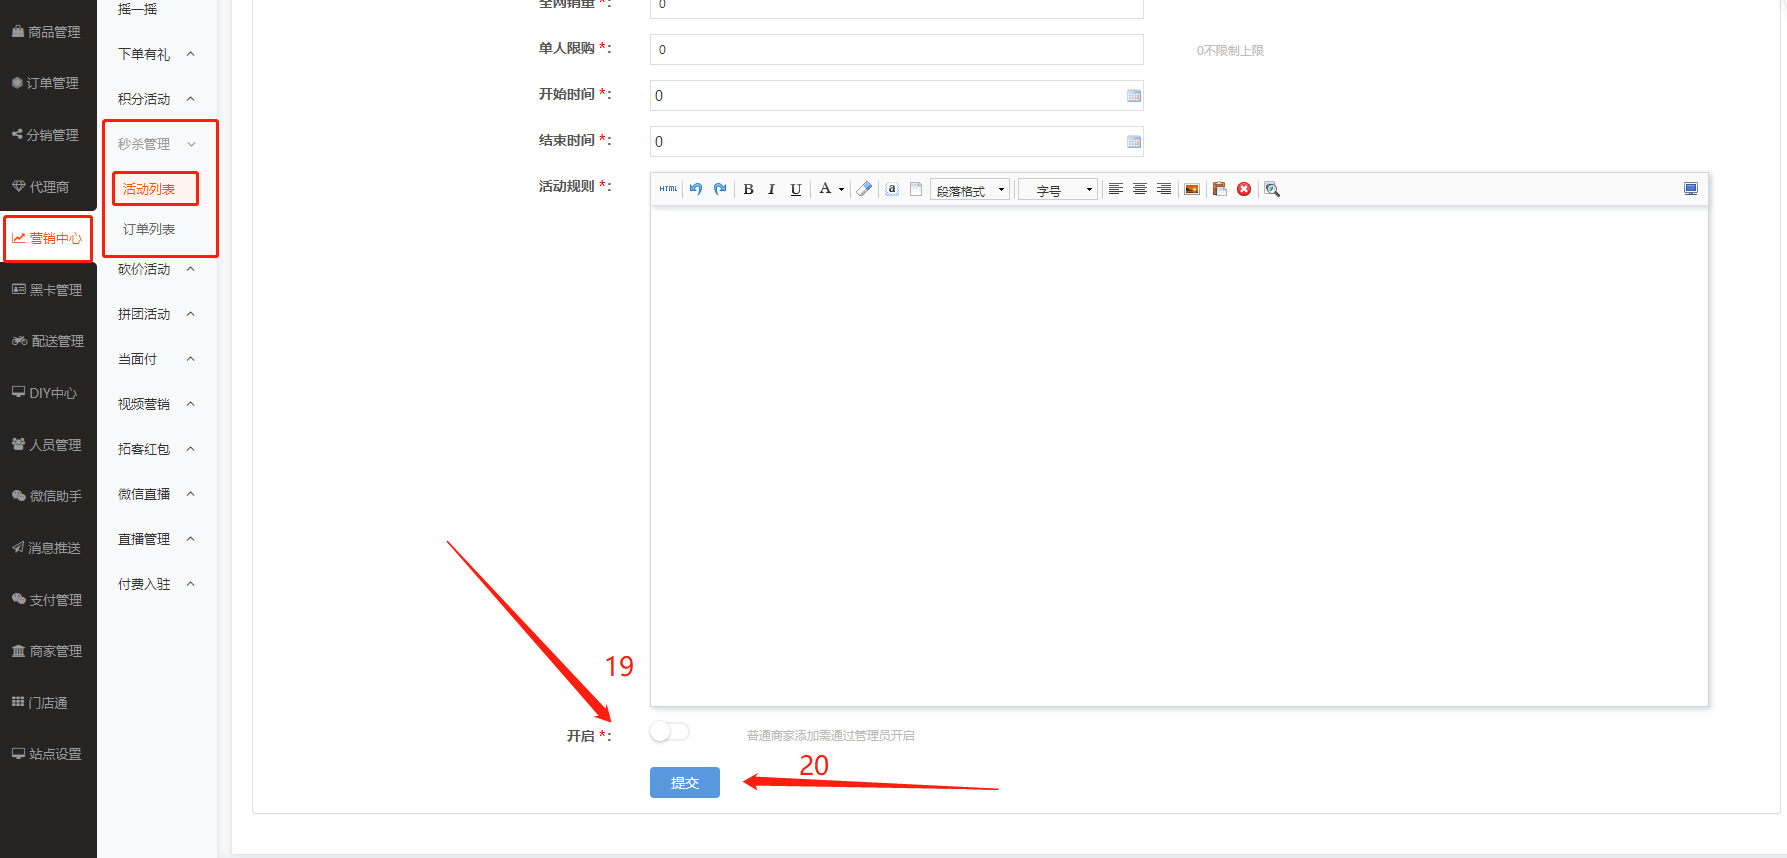Click the insert image icon
The height and width of the screenshot is (858, 1787).
[x=1192, y=189]
